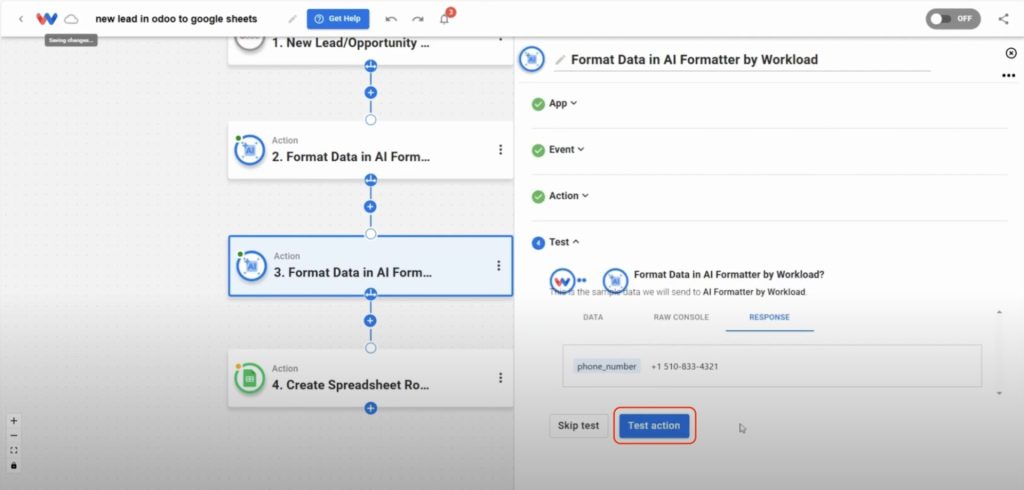Select step 3 AI Formatter icon

click(251, 266)
